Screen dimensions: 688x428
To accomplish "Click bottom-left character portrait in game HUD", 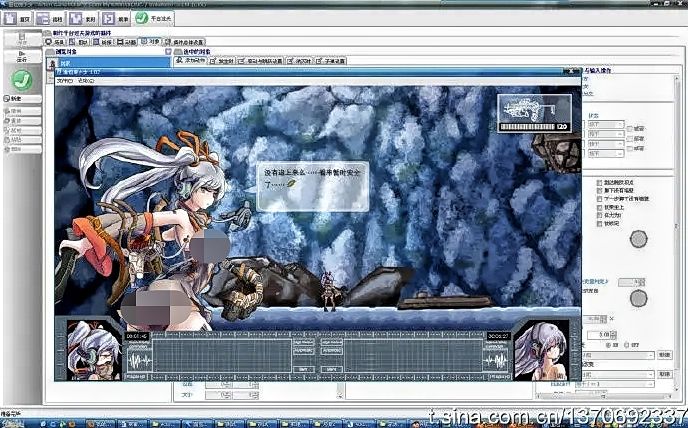I will pyautogui.click(x=94, y=350).
